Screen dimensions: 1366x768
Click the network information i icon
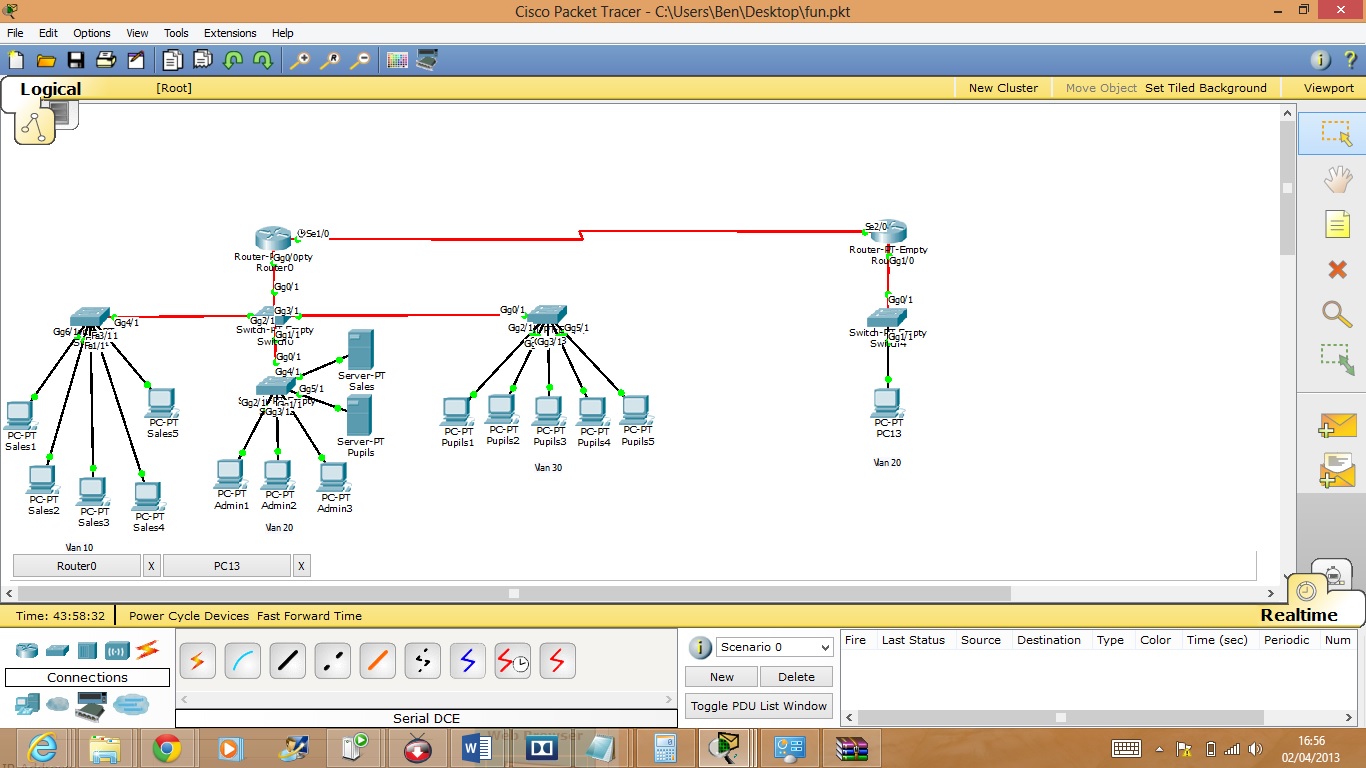pyautogui.click(x=1321, y=60)
